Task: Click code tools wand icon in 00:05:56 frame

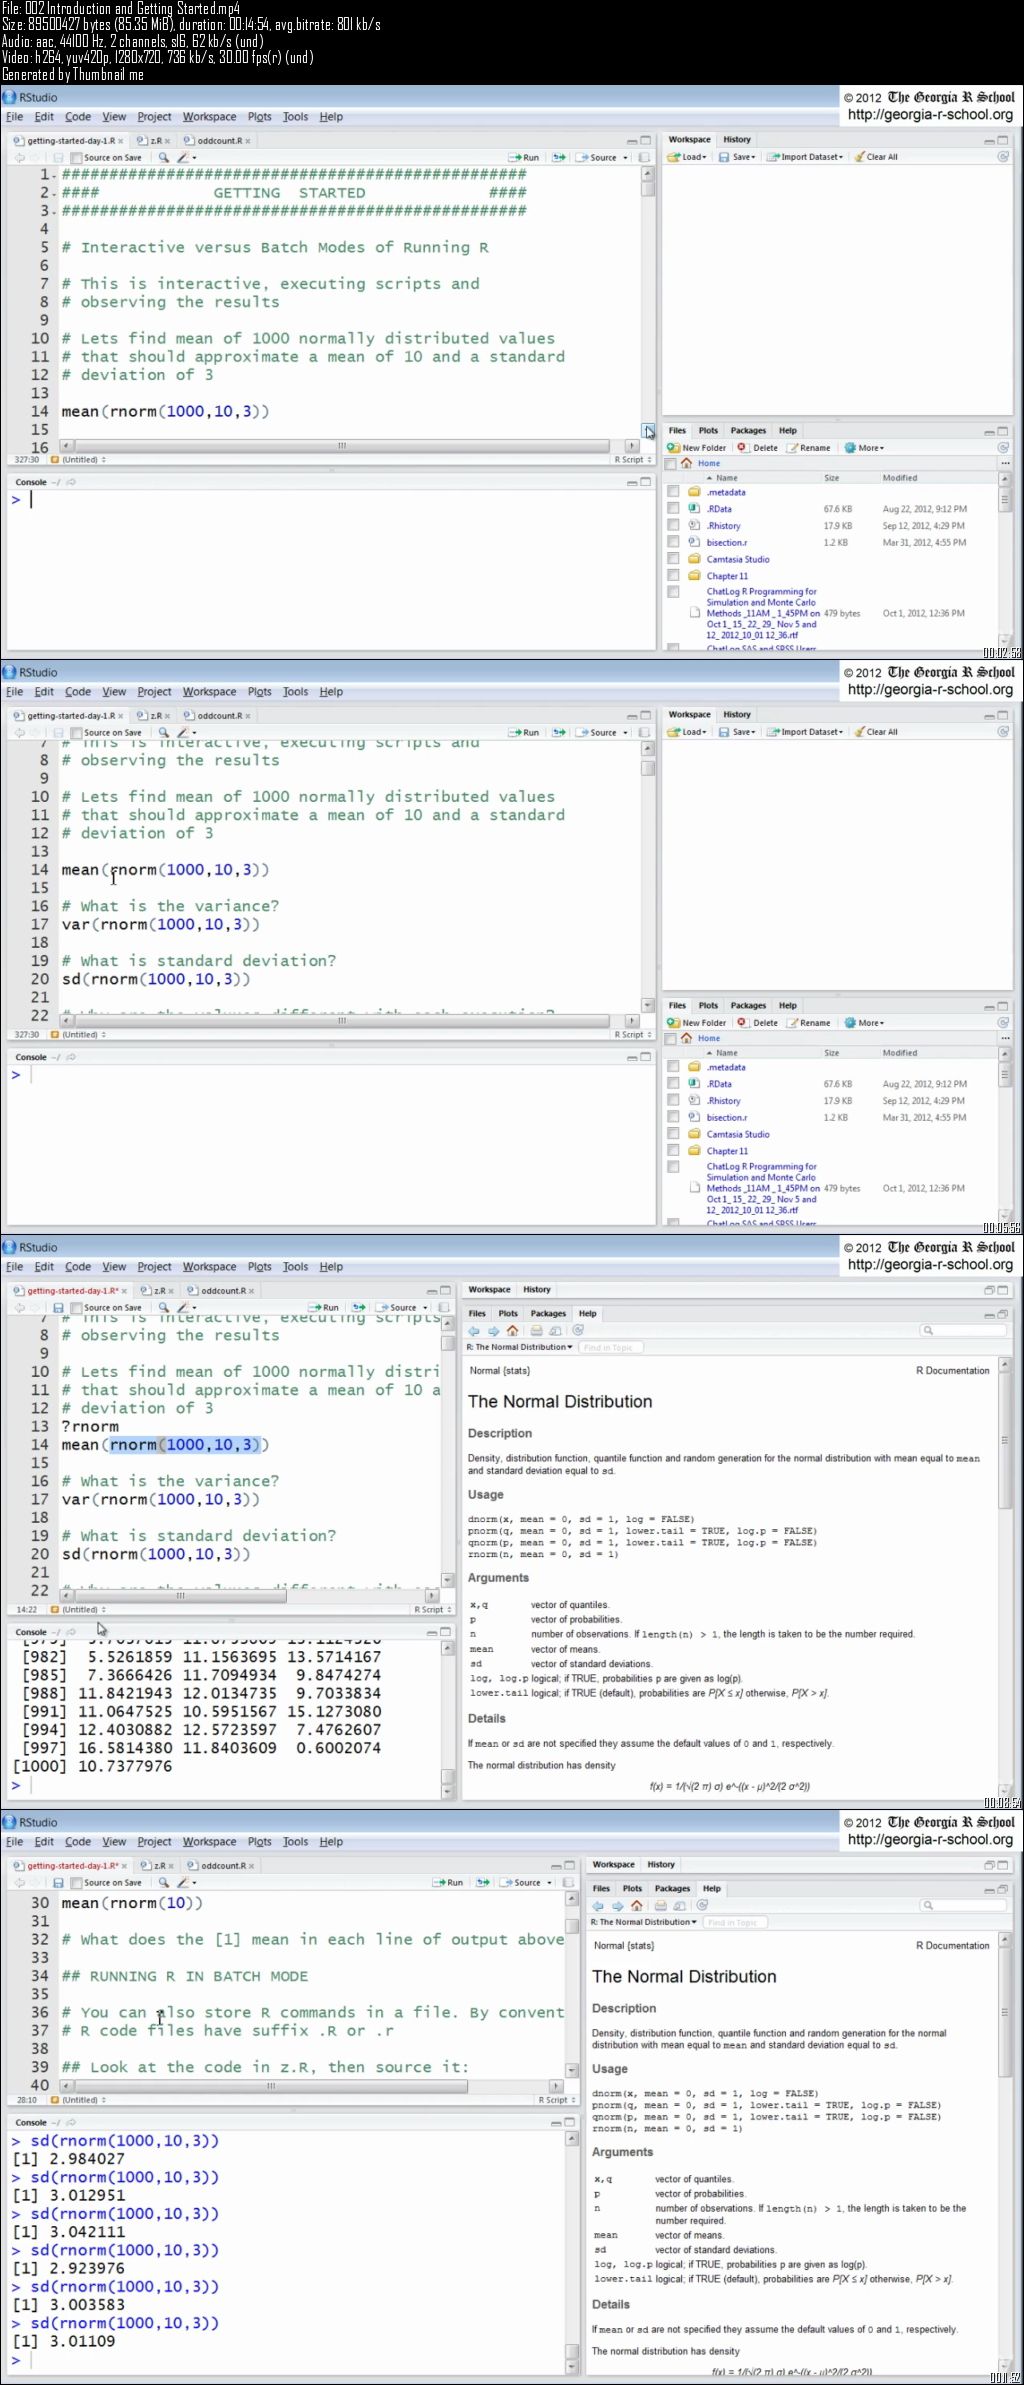Action: point(184,732)
